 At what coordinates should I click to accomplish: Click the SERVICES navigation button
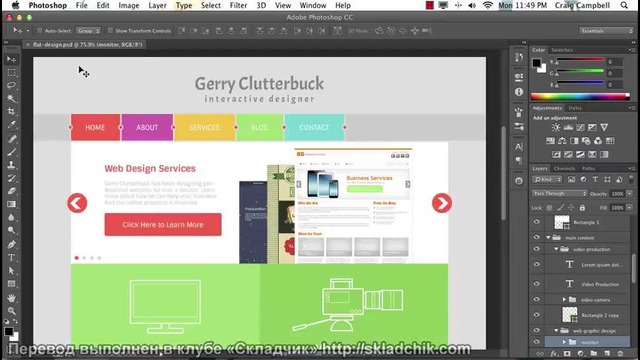coord(204,127)
